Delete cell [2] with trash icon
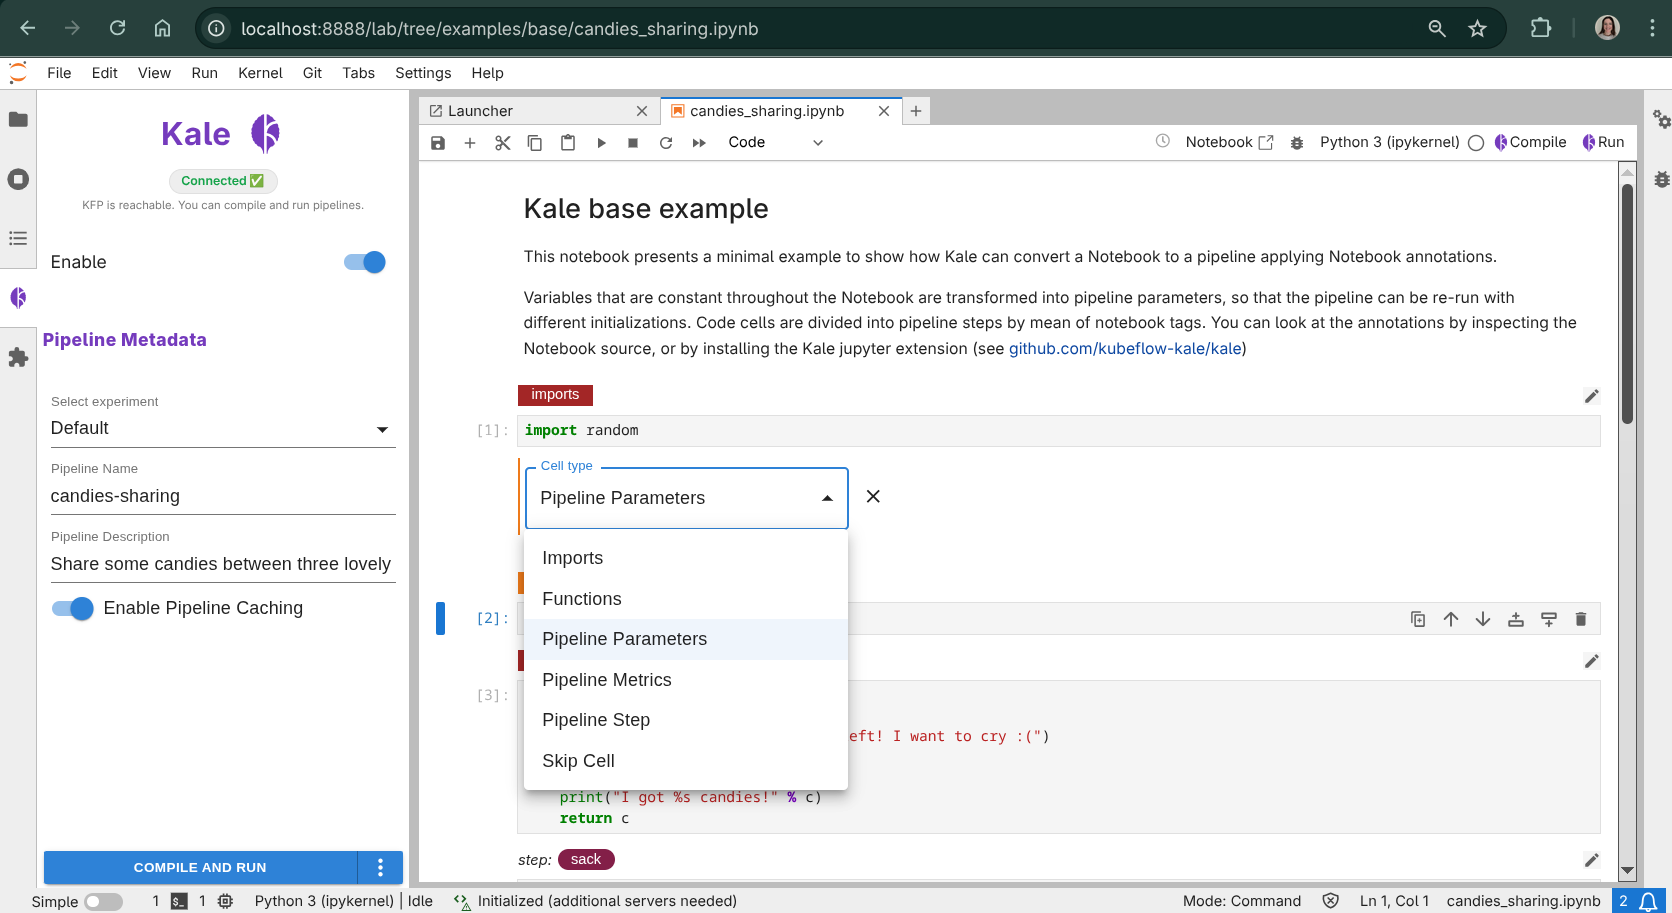Screen dimensions: 1672x913 (x=1581, y=619)
